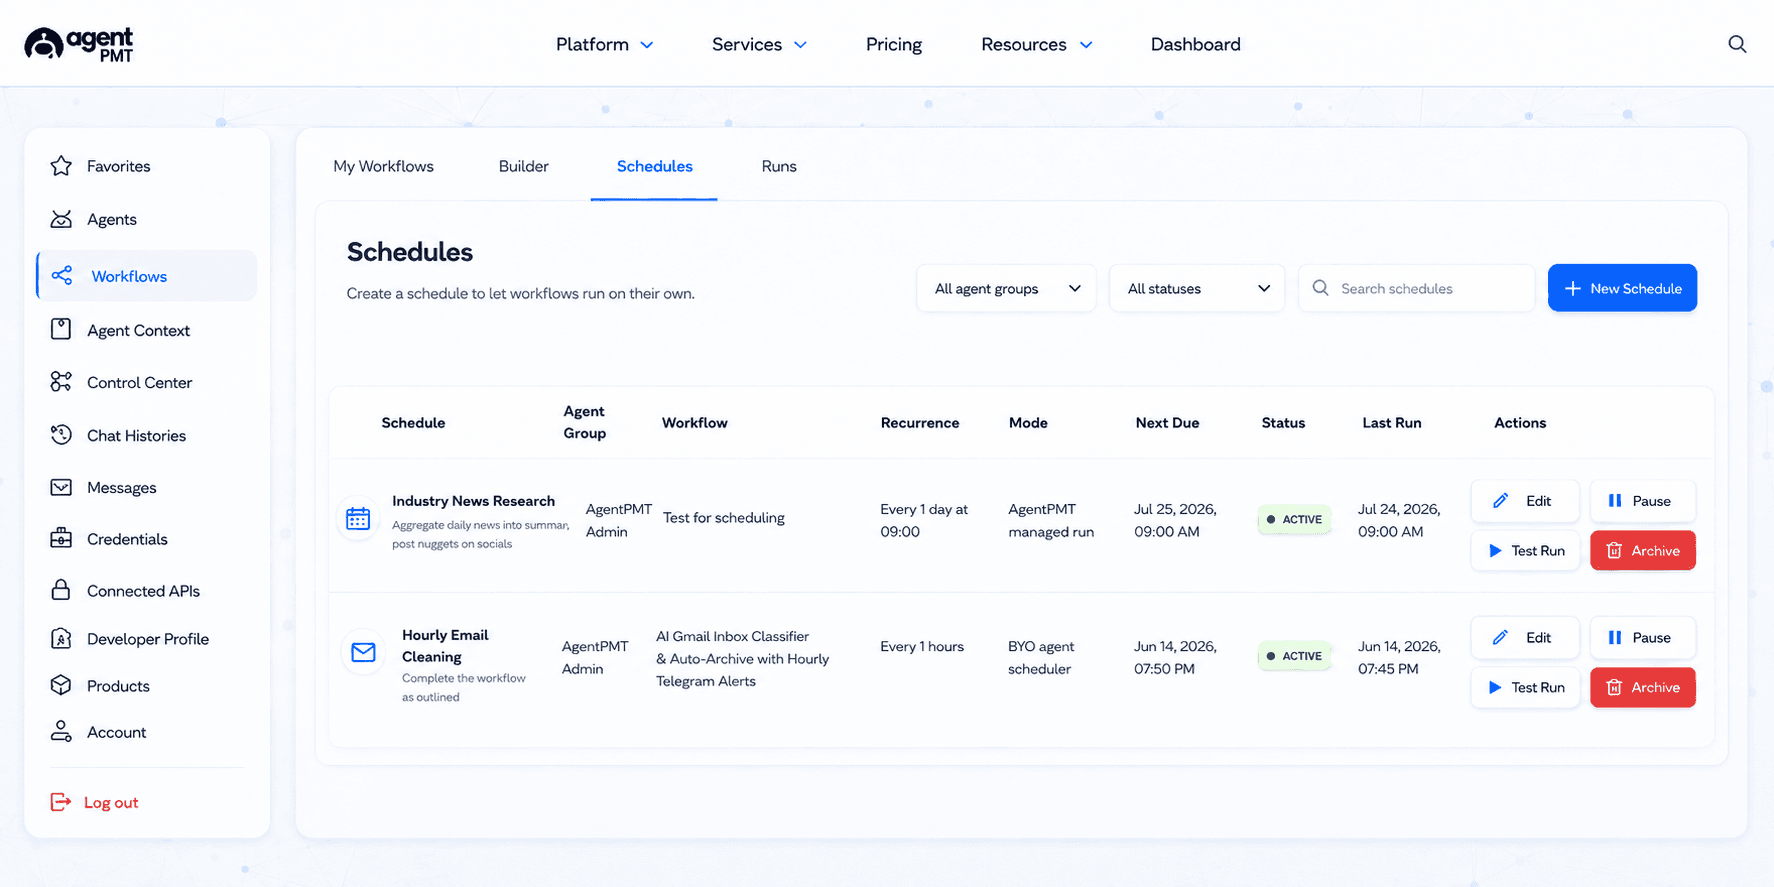Click the 'Hourly Email Cleaning' schedule name
1774x887 pixels.
tap(445, 646)
